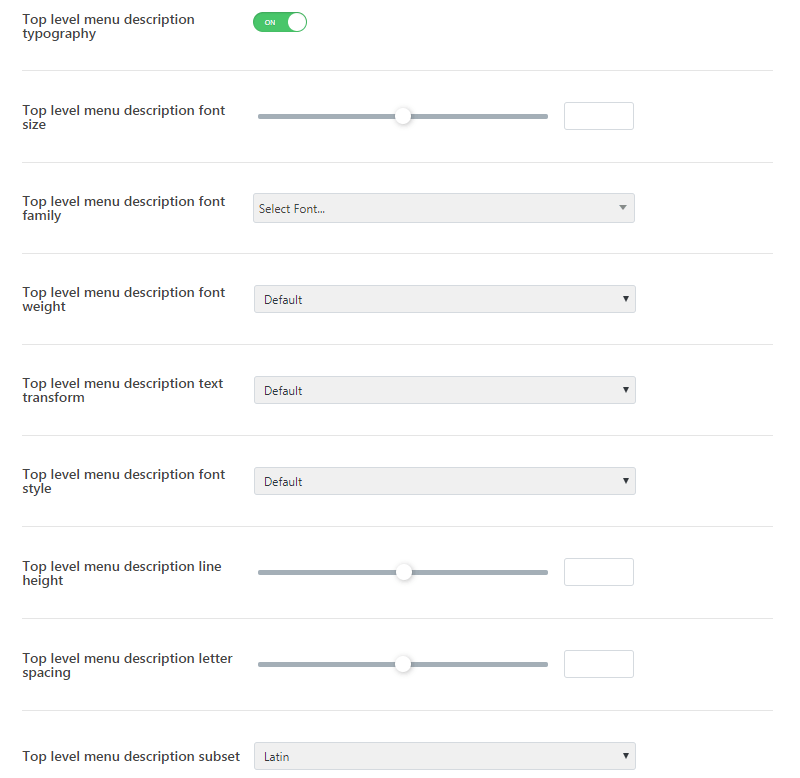This screenshot has width=800, height=778.
Task: Click the far right end of font size track
Action: click(545, 116)
